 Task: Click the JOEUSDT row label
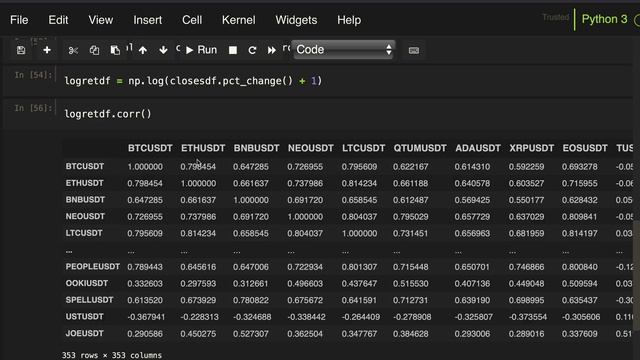[84, 333]
